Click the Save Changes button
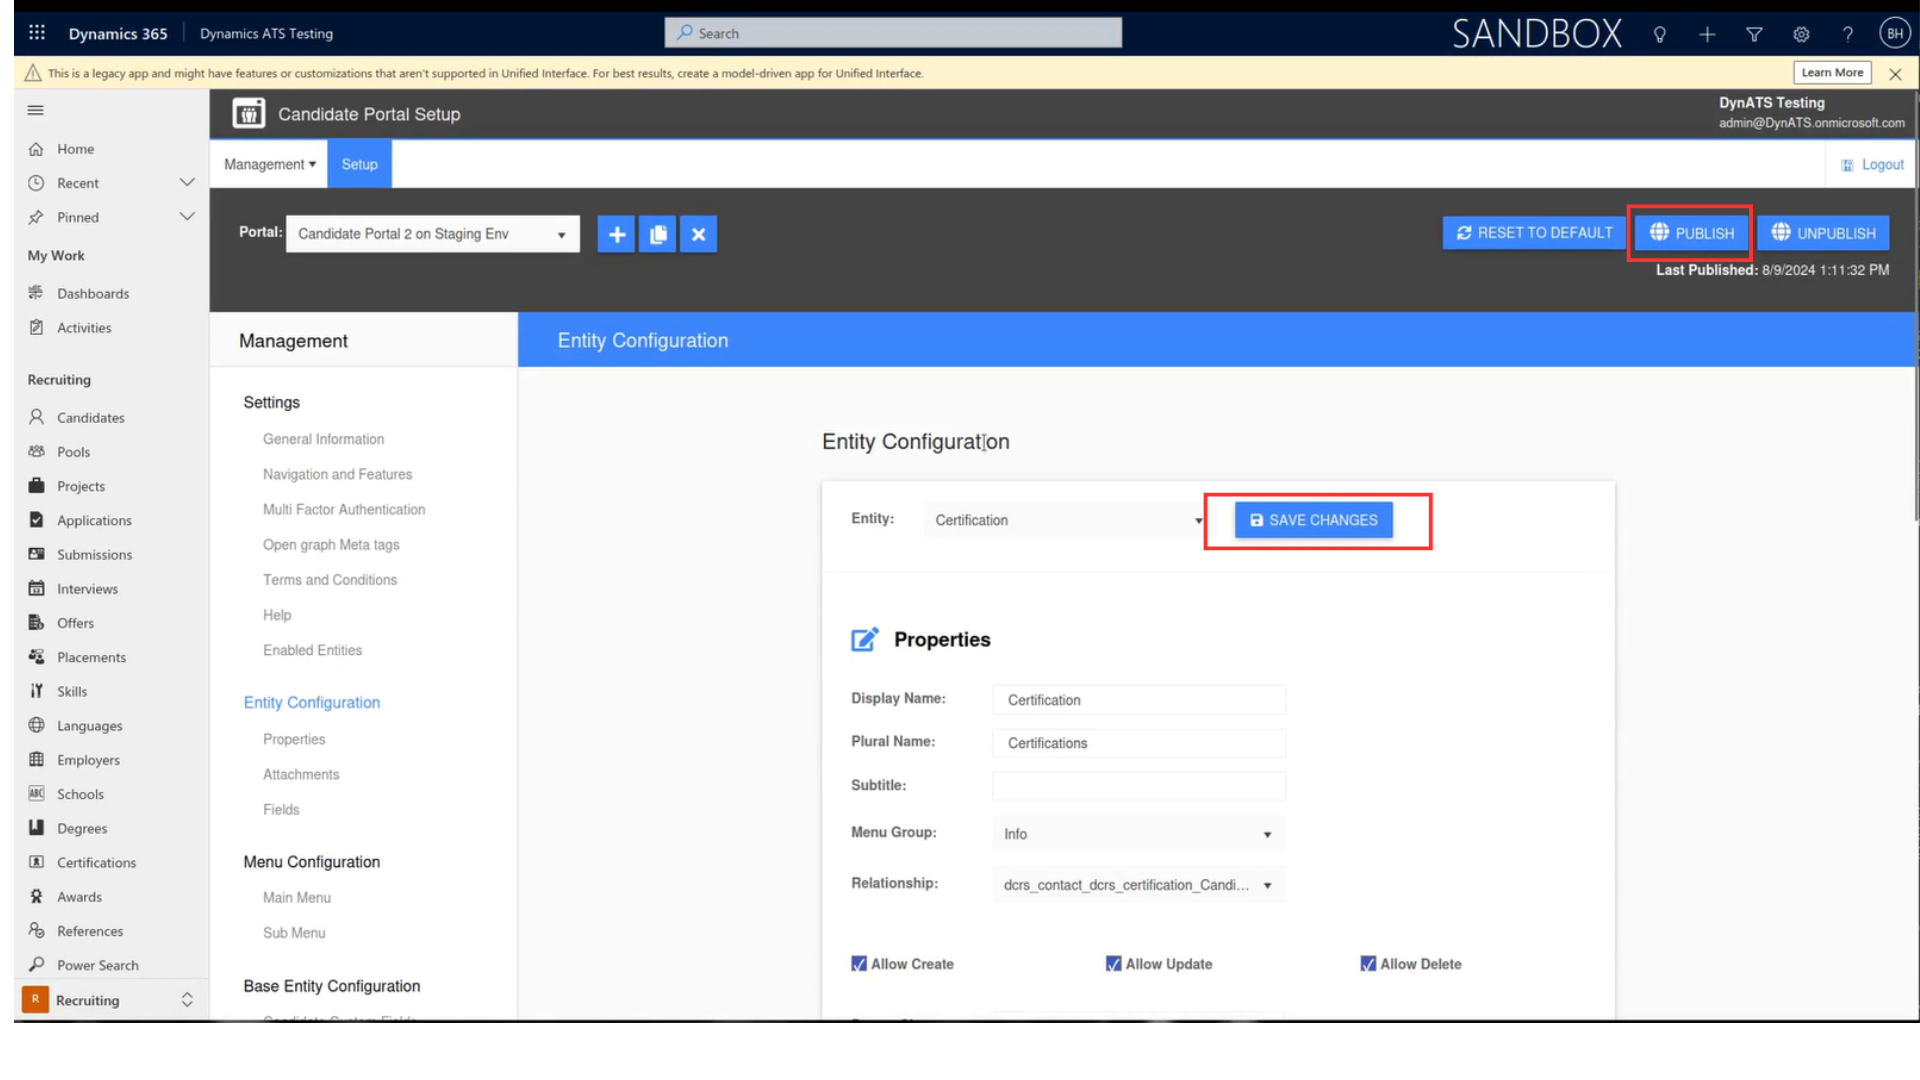The image size is (1920, 1080). [x=1313, y=520]
